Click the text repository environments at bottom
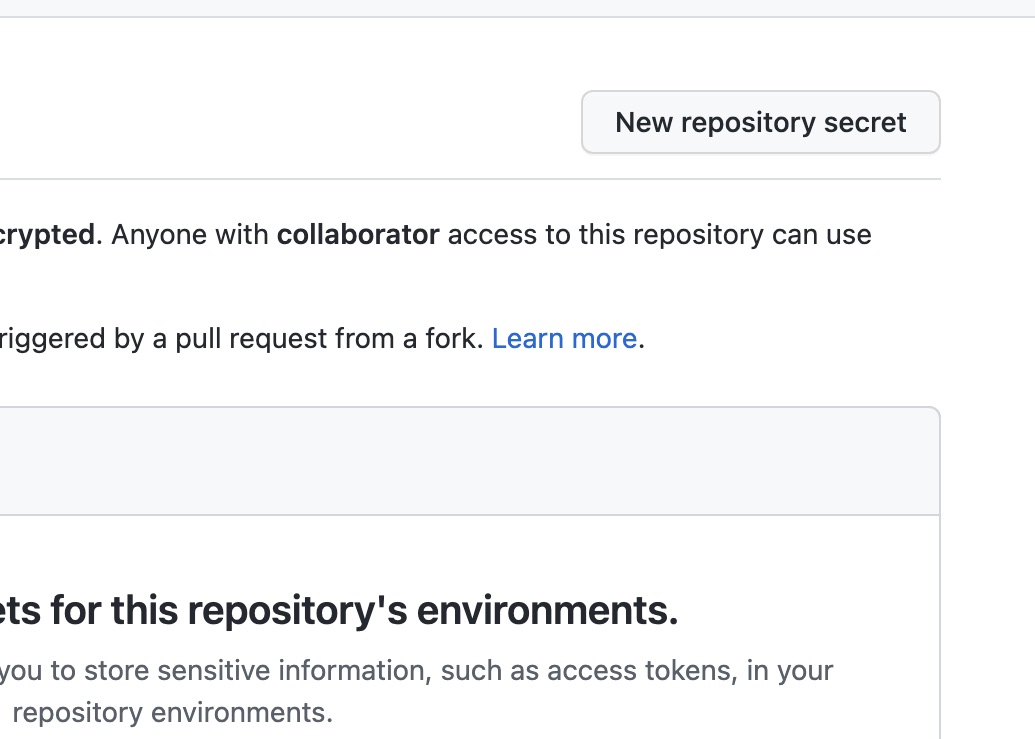The width and height of the screenshot is (1035, 739). click(172, 713)
